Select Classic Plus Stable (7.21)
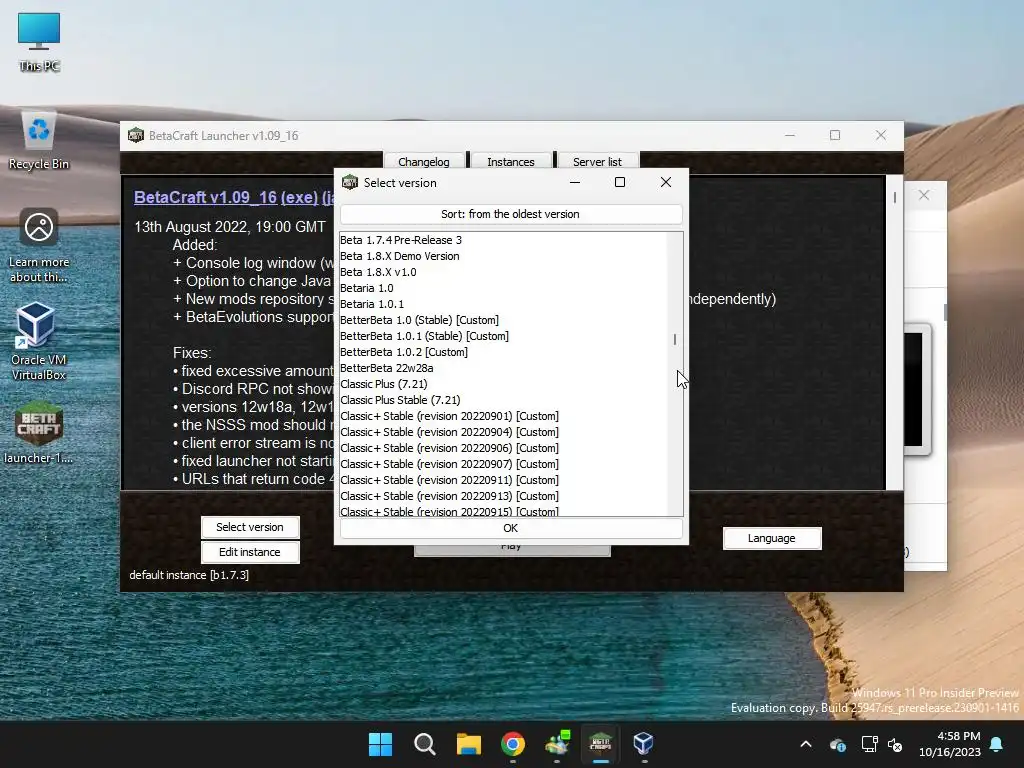 pyautogui.click(x=503, y=400)
